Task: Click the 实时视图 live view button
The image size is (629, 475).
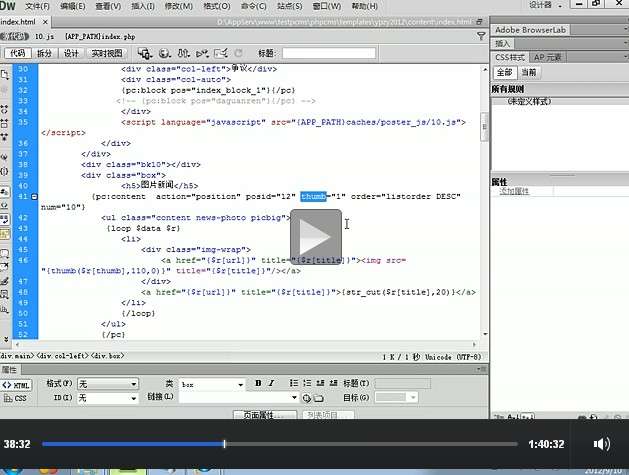Action: 106,52
